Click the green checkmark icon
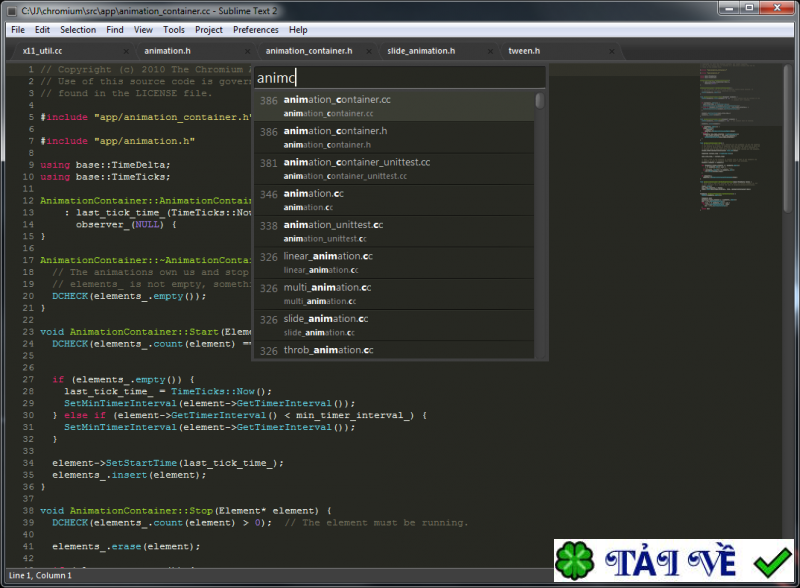 [x=772, y=562]
